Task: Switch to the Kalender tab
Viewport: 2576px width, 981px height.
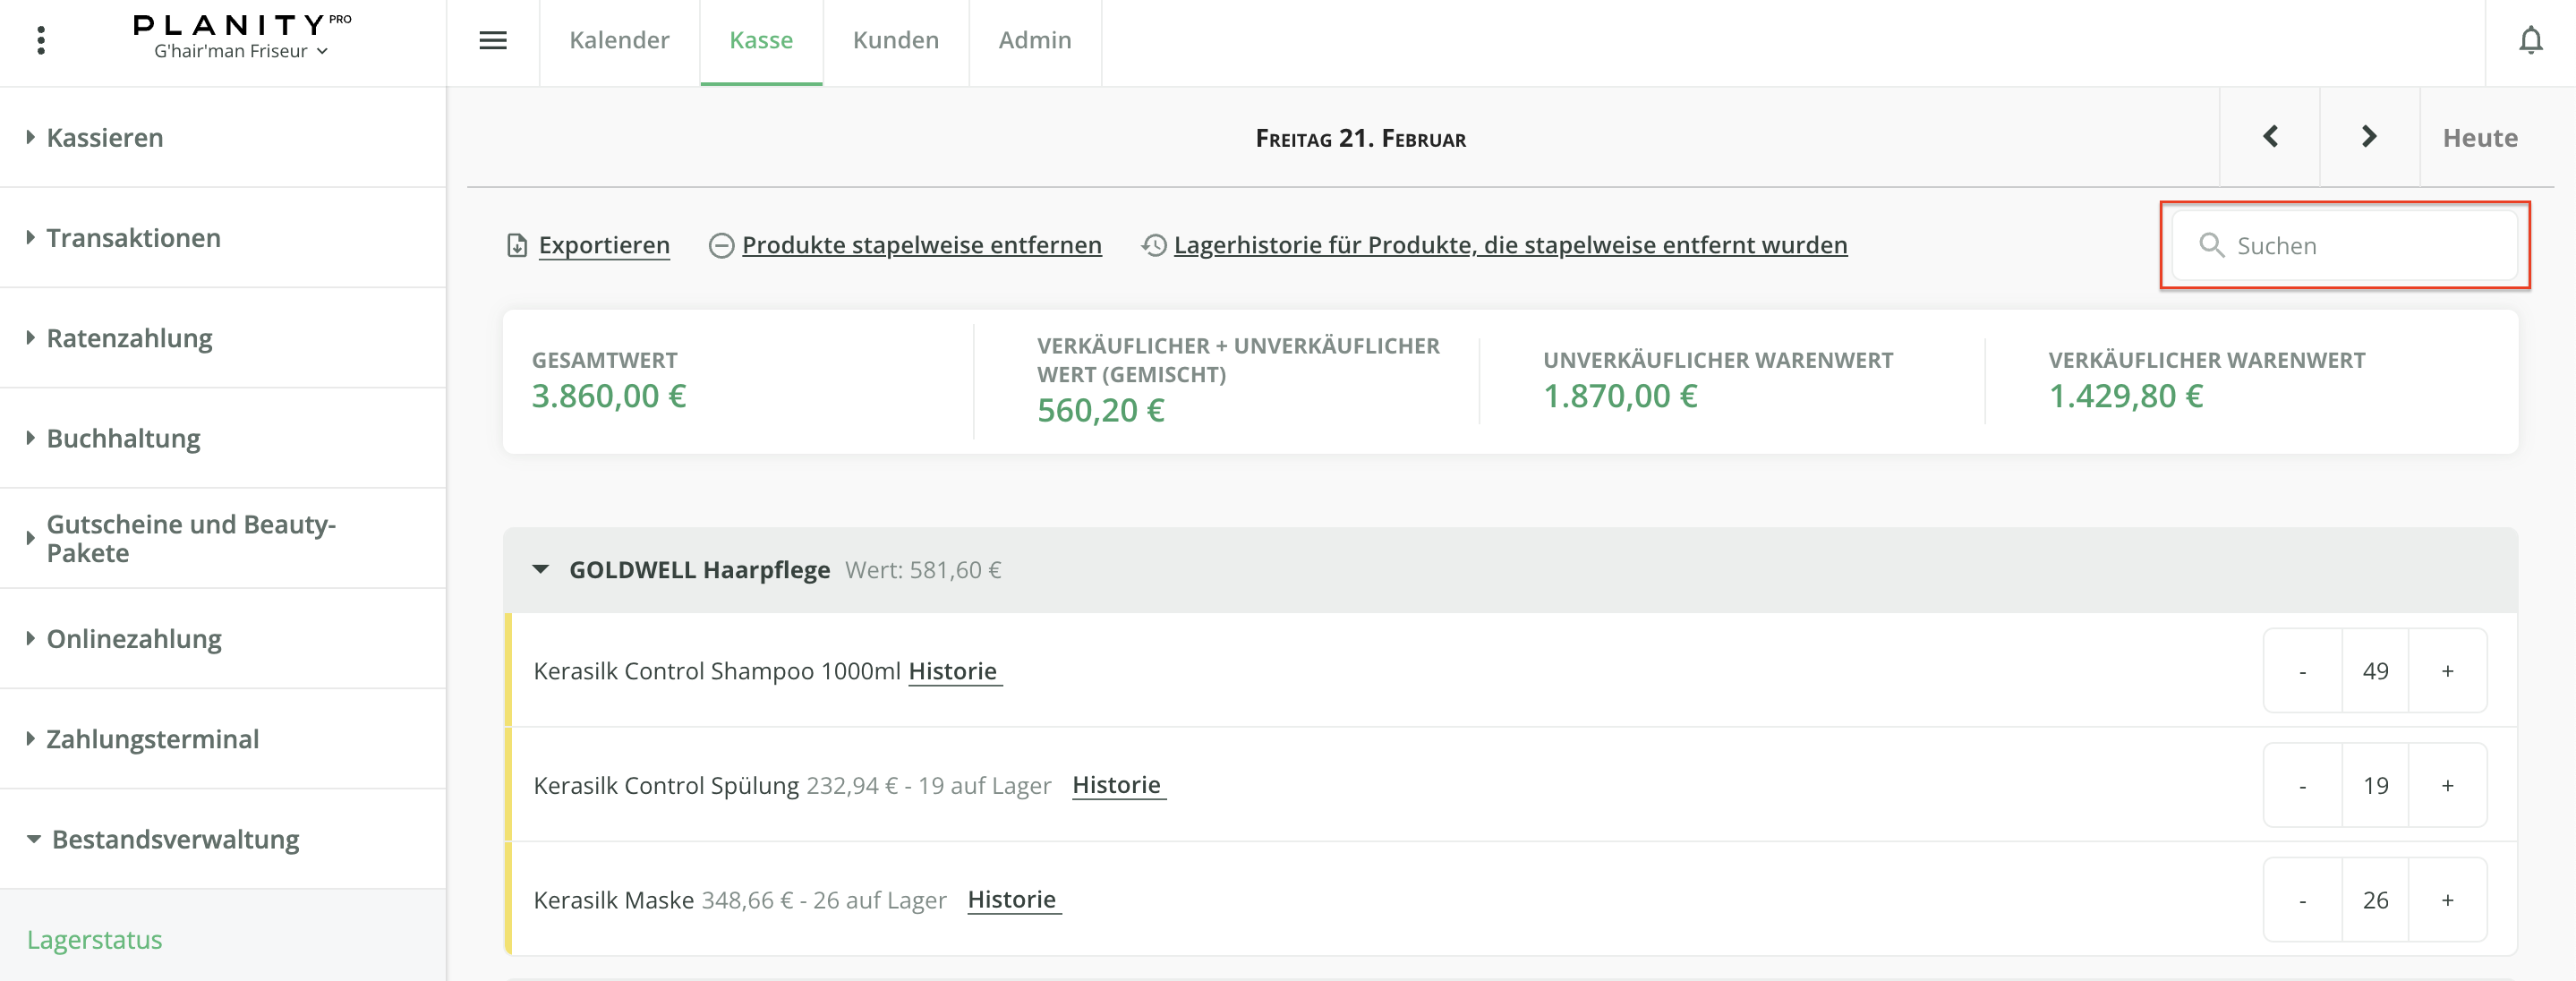Action: pos(619,40)
